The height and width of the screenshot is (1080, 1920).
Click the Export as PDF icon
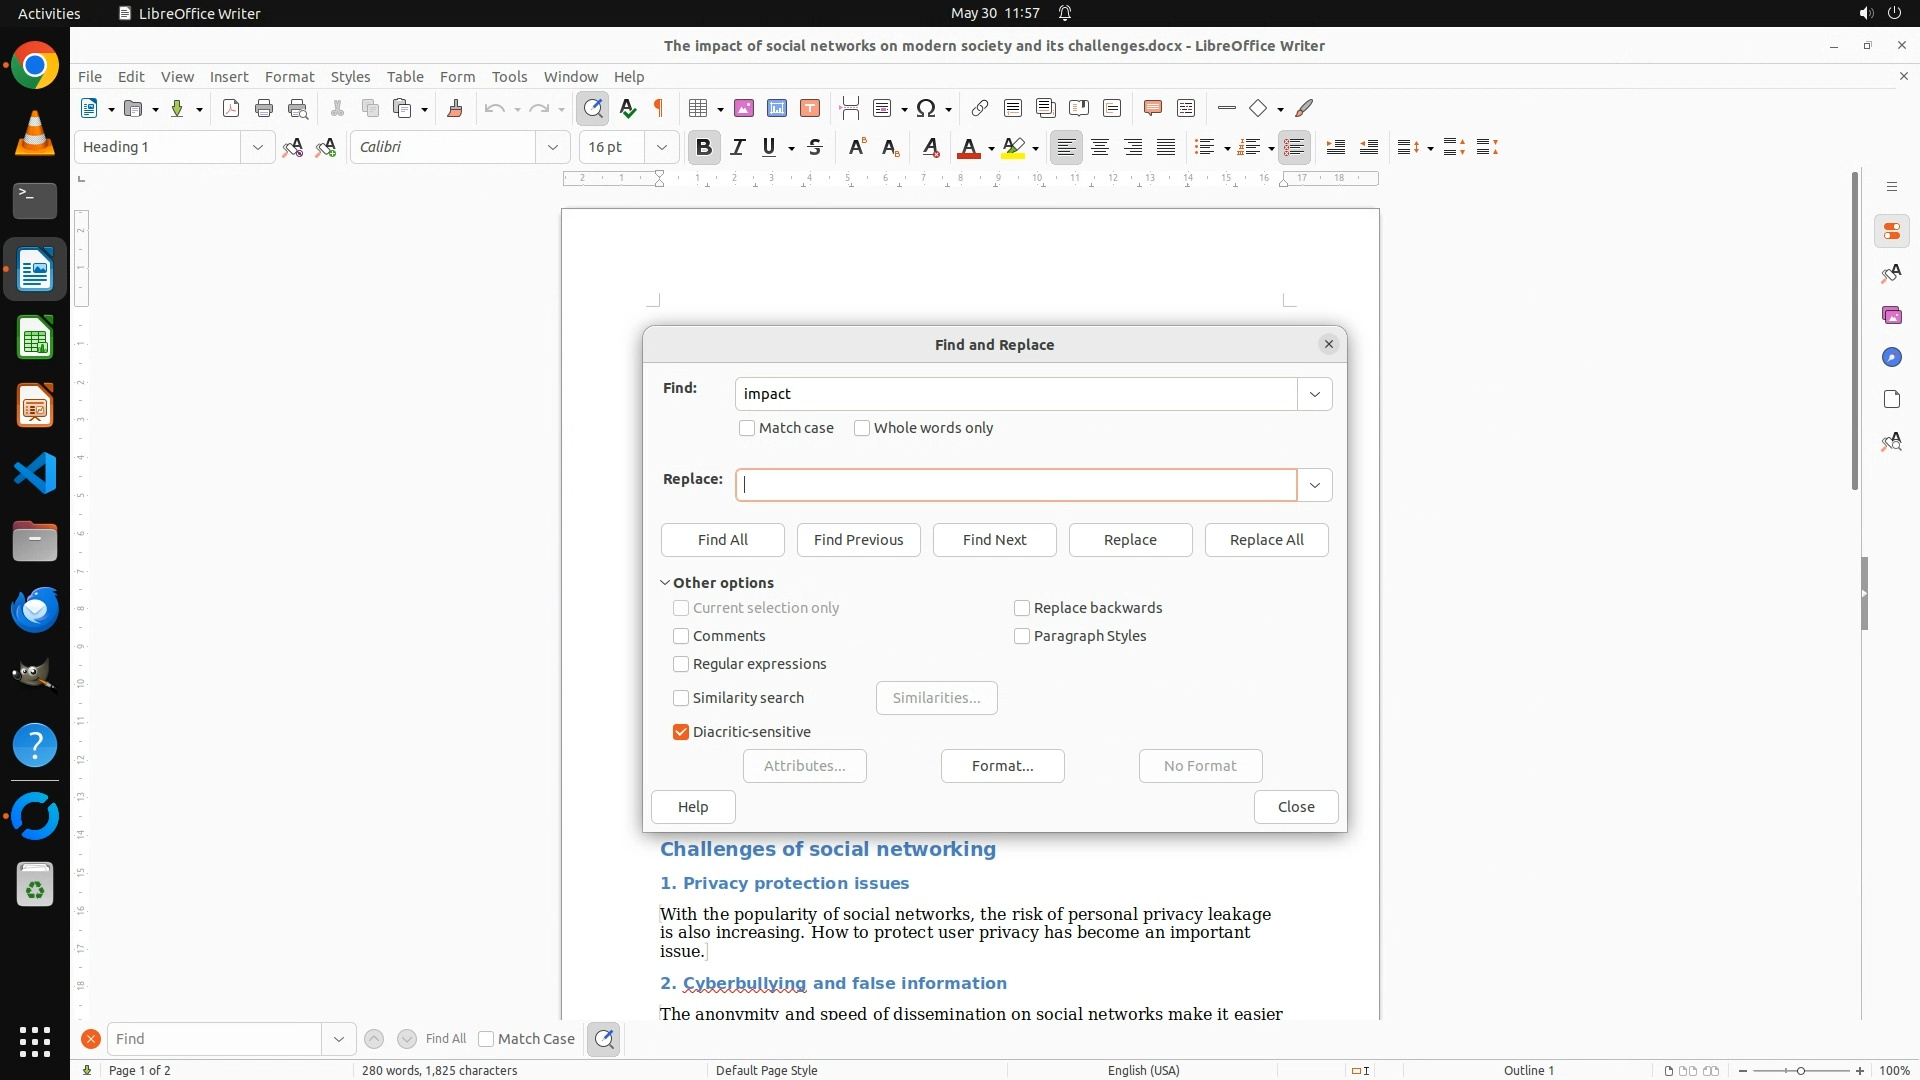[231, 108]
